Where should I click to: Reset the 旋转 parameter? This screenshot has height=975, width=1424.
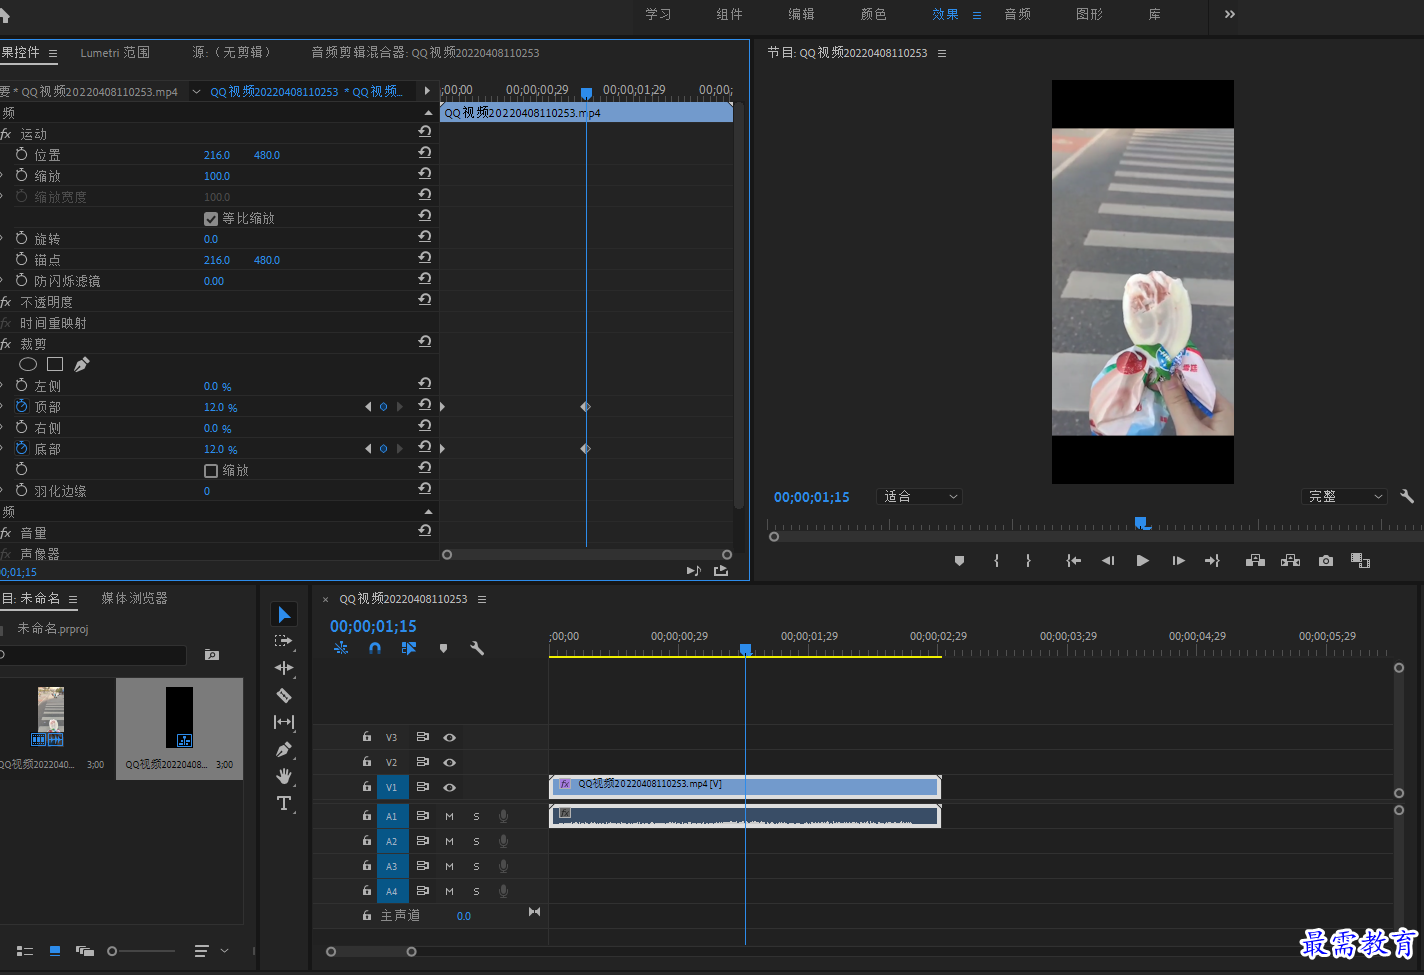click(x=425, y=237)
